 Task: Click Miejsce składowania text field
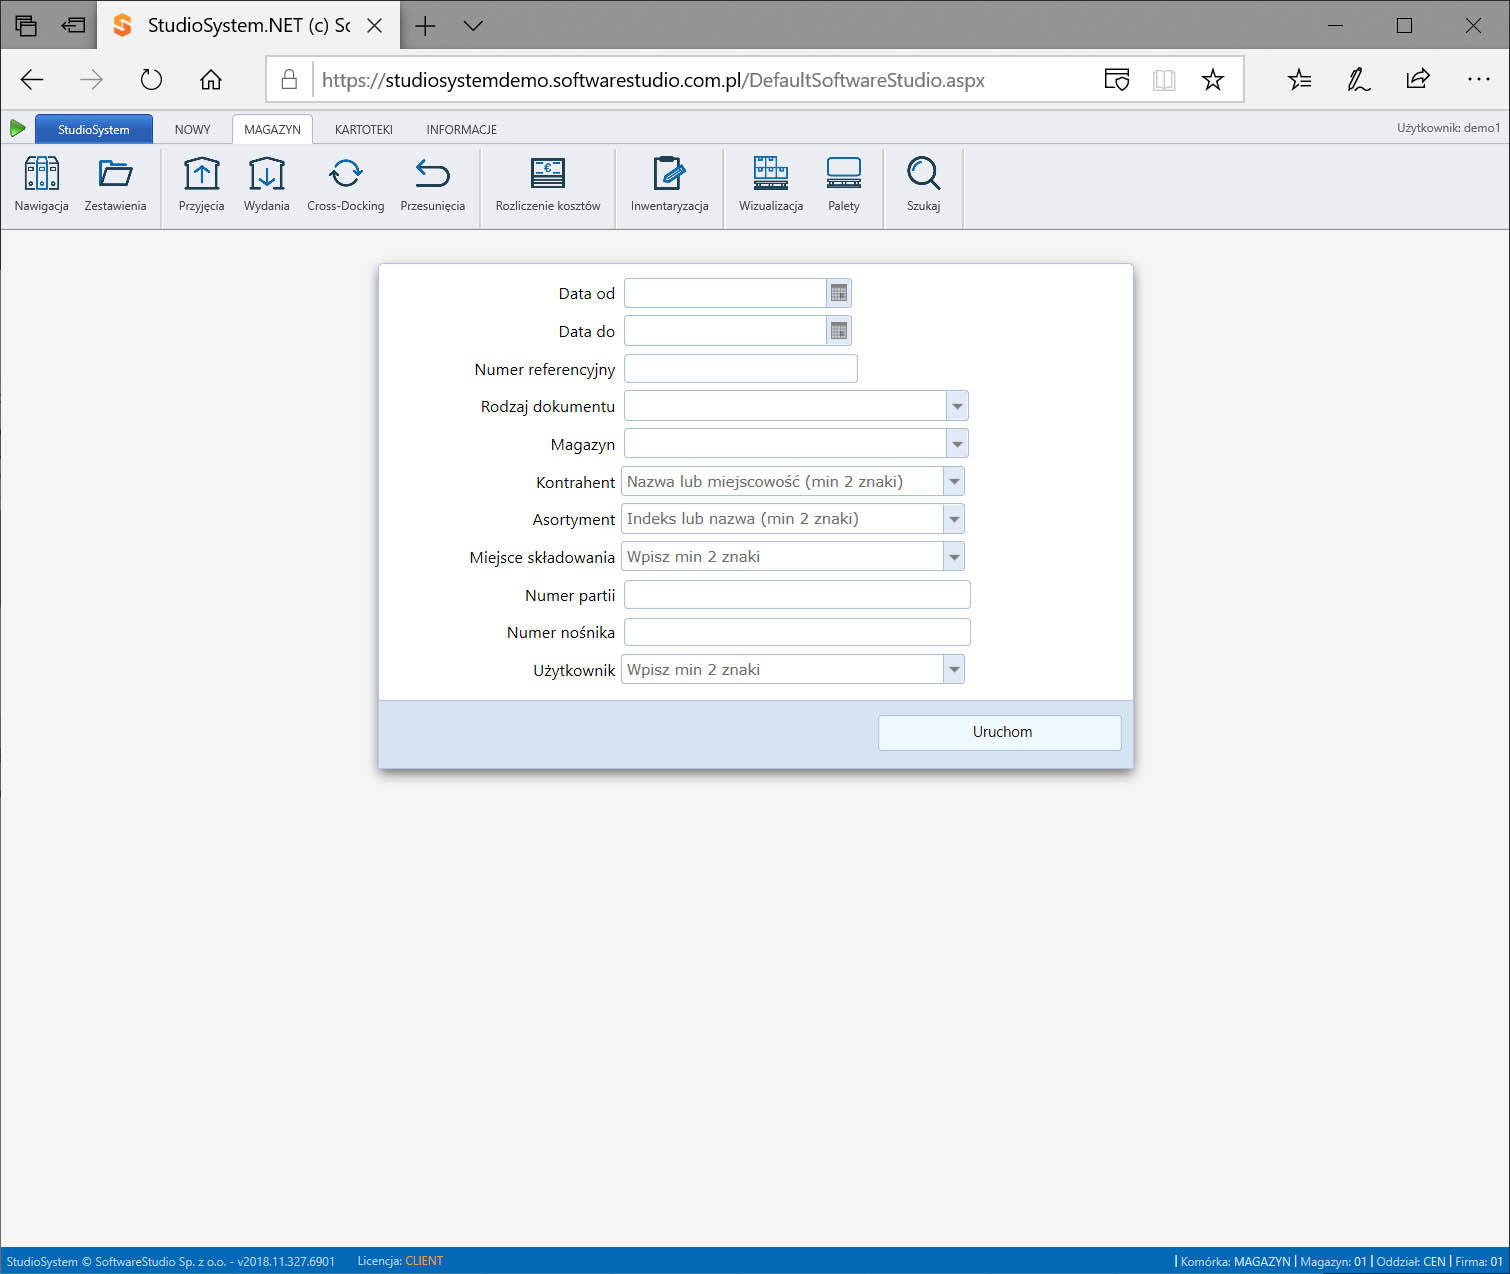point(782,556)
